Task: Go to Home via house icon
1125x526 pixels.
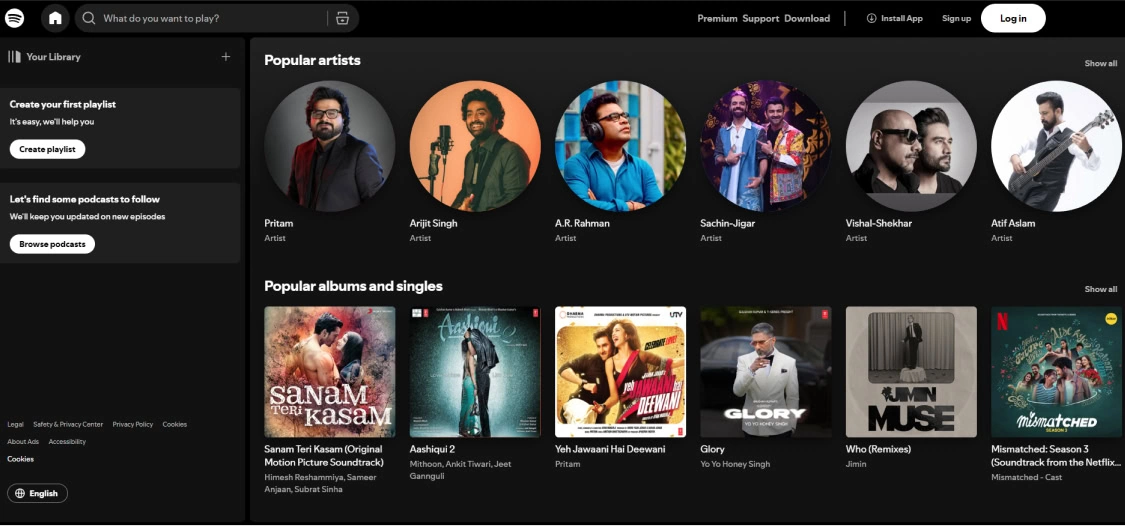Action: 55,18
